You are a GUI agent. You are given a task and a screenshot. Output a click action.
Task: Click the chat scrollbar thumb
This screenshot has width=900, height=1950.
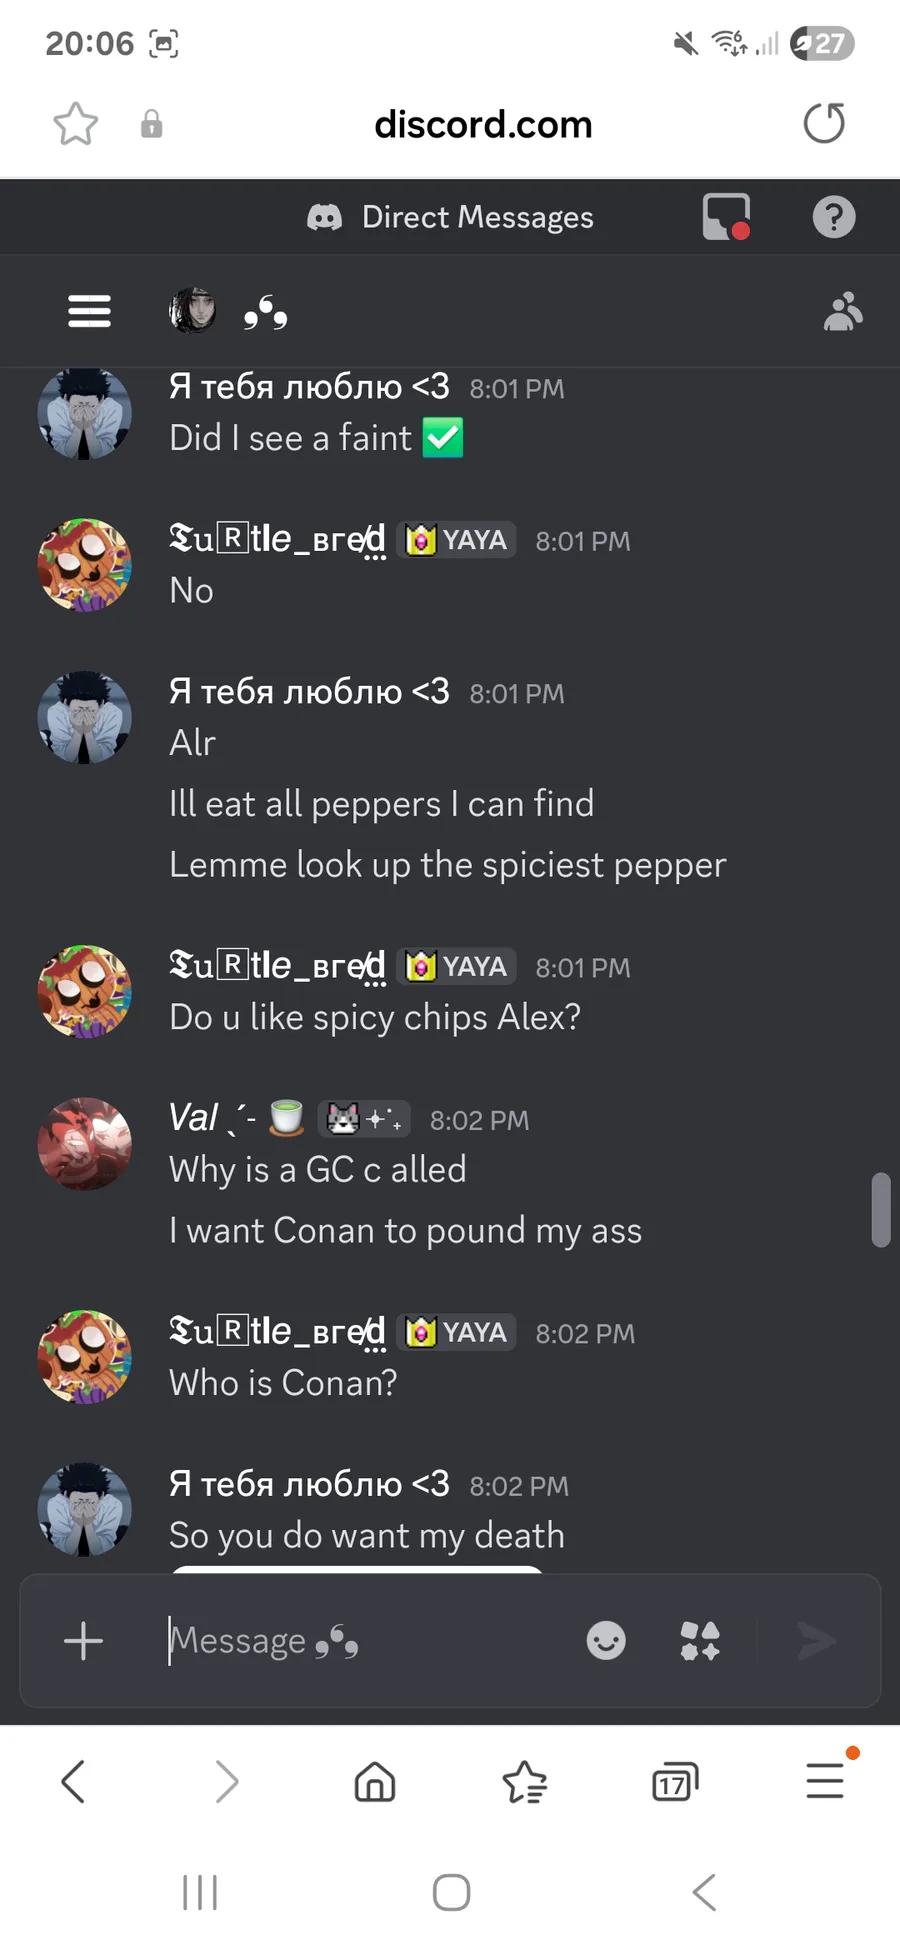pyautogui.click(x=881, y=1210)
